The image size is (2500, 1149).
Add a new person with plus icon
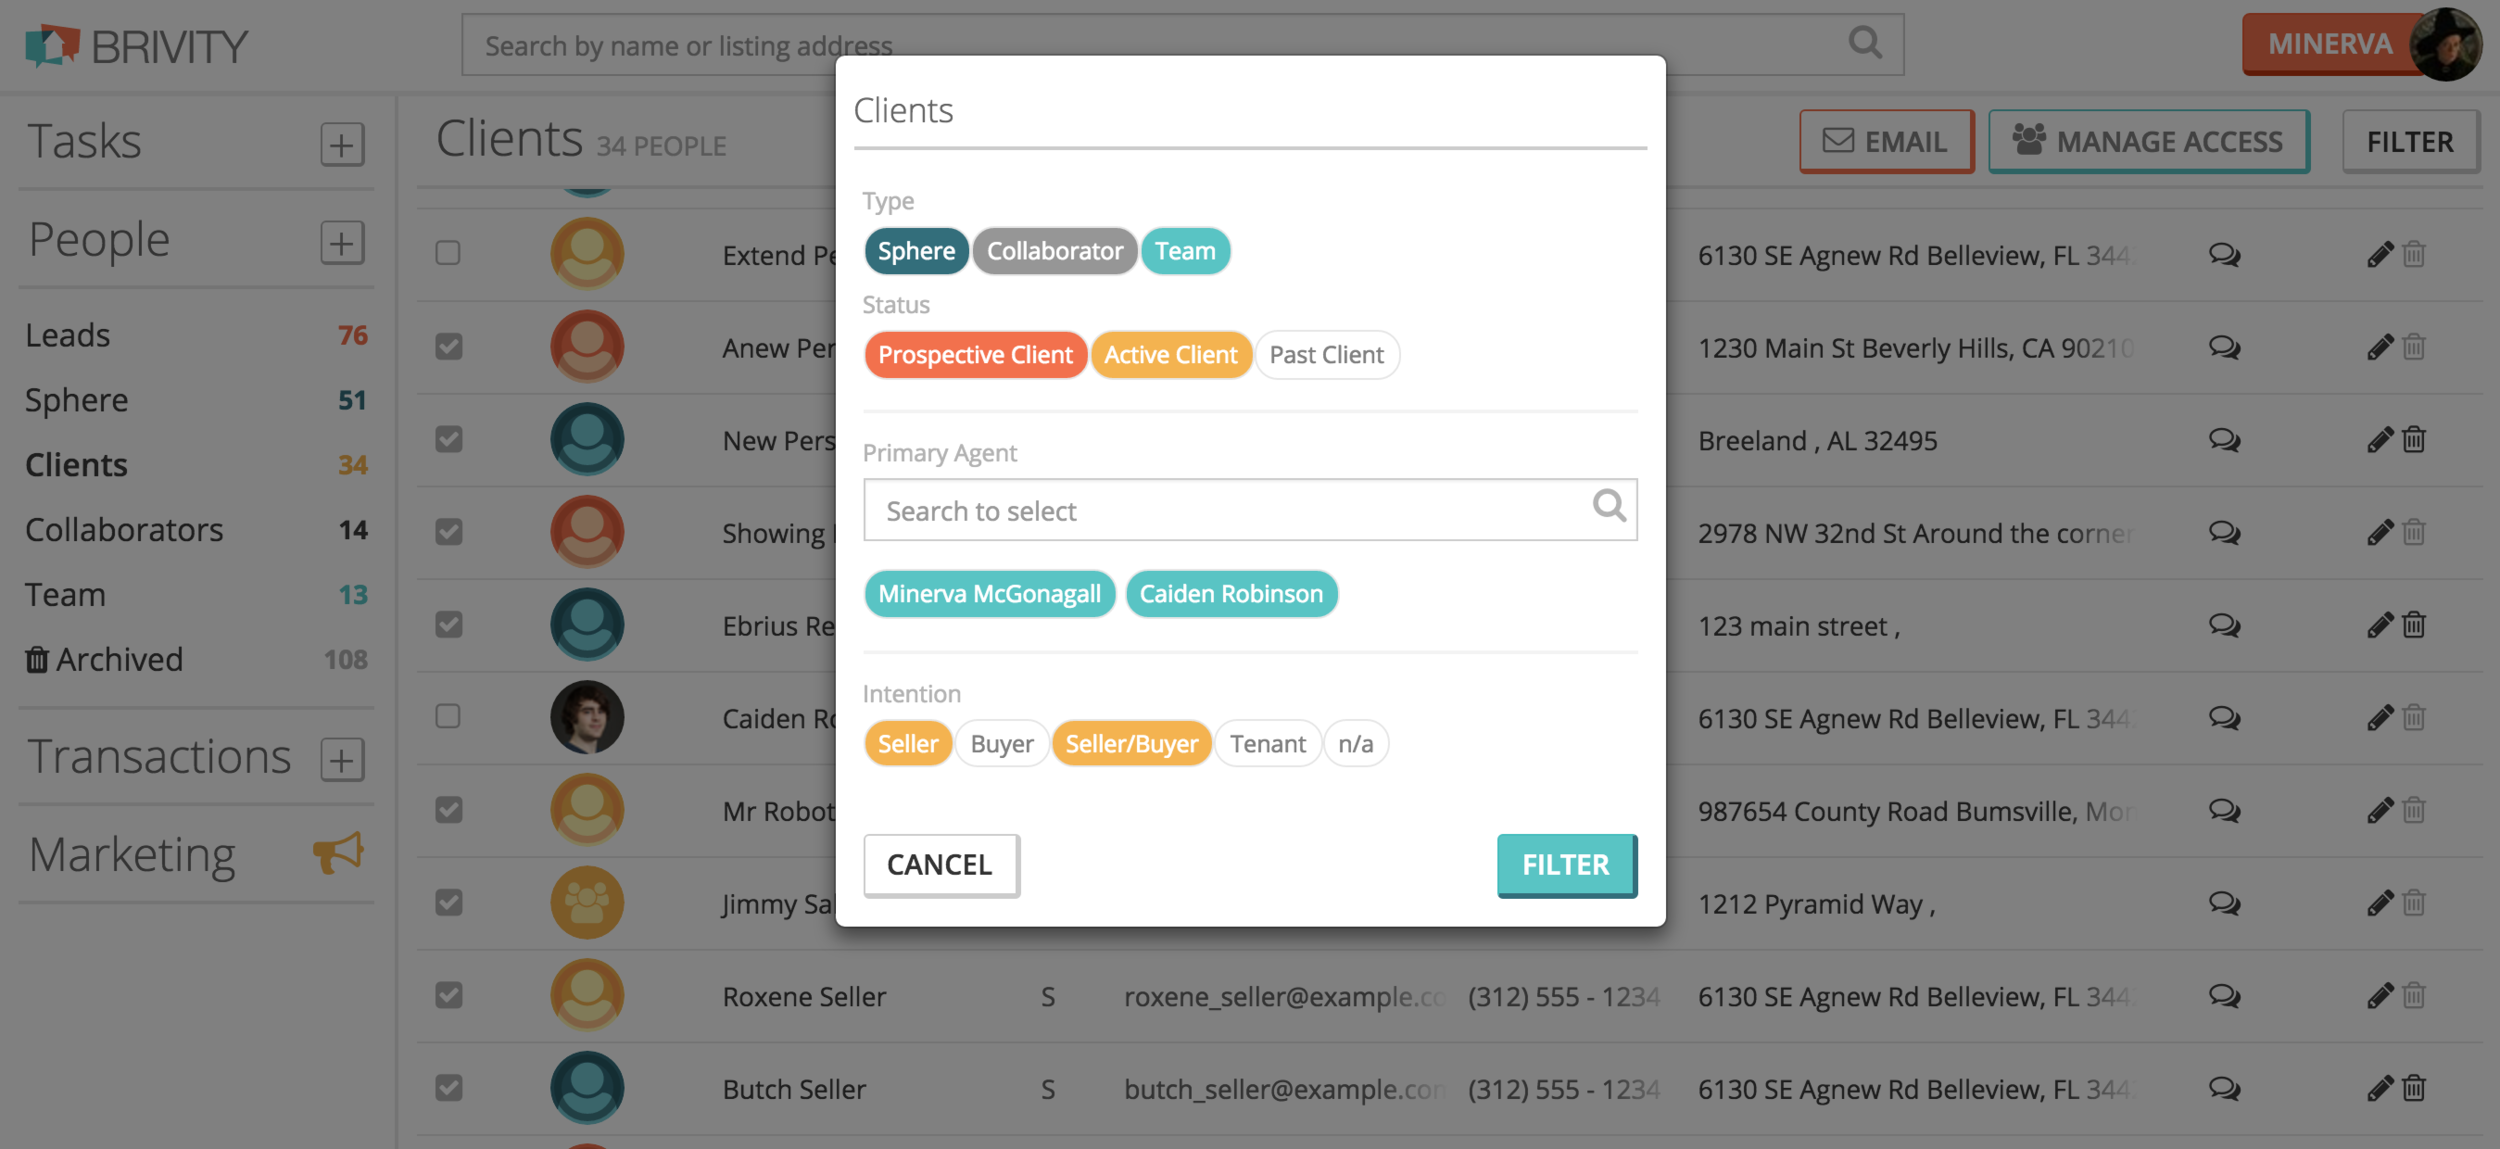342,242
